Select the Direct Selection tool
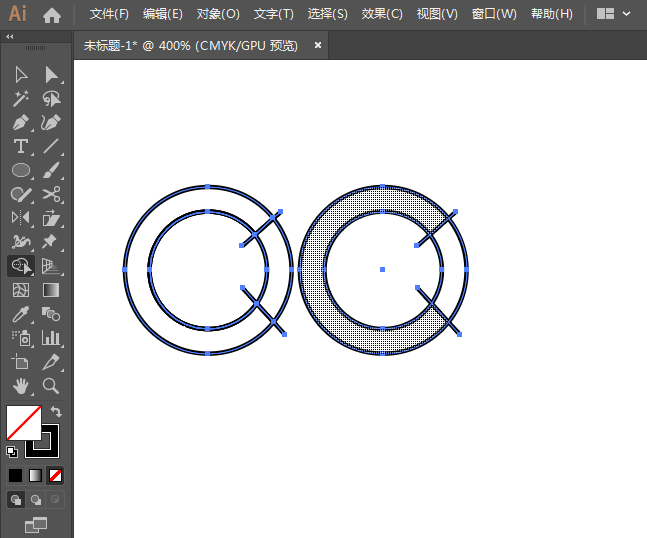The image size is (647, 538). tap(51, 75)
